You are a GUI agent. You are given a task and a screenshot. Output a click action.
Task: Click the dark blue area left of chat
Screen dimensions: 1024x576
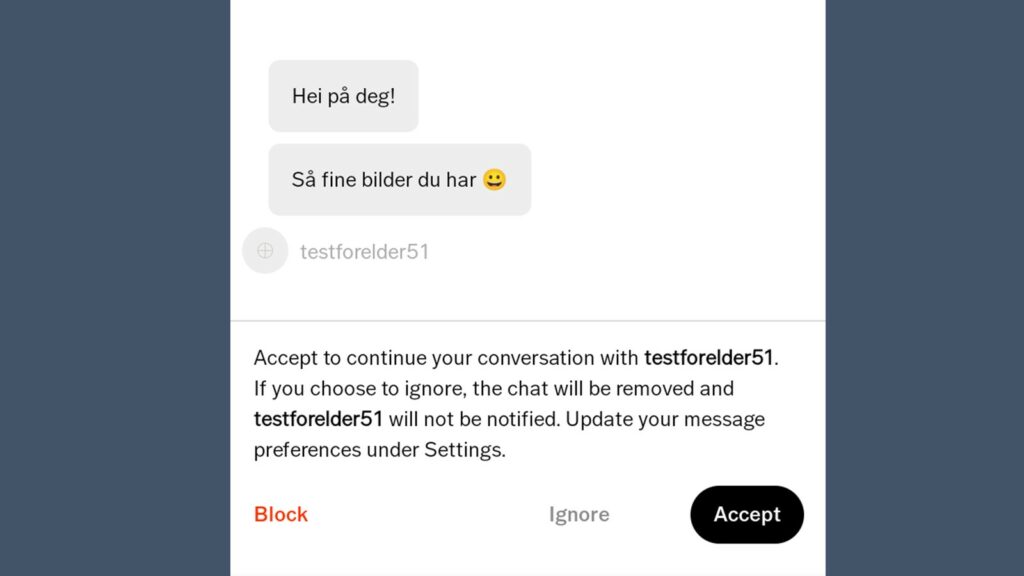click(x=115, y=288)
